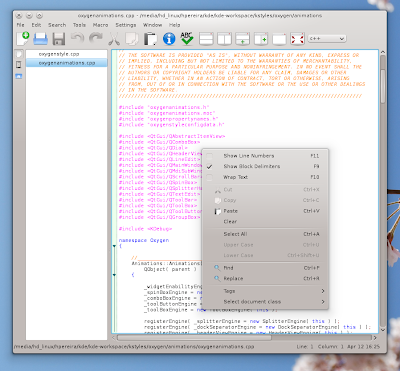Click the 'namespace Oxygen' line in the editor

click(x=144, y=240)
